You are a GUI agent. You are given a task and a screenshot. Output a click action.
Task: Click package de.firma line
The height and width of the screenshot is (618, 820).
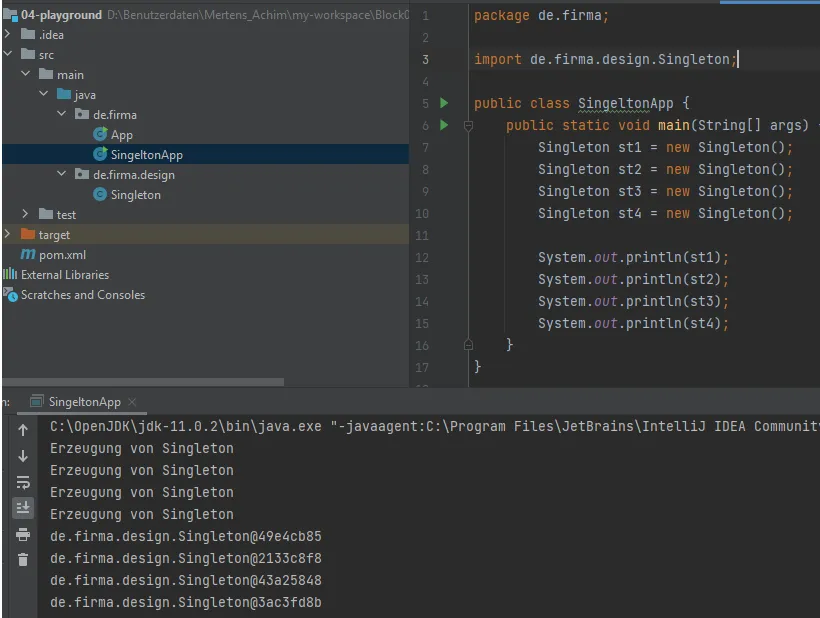point(541,16)
